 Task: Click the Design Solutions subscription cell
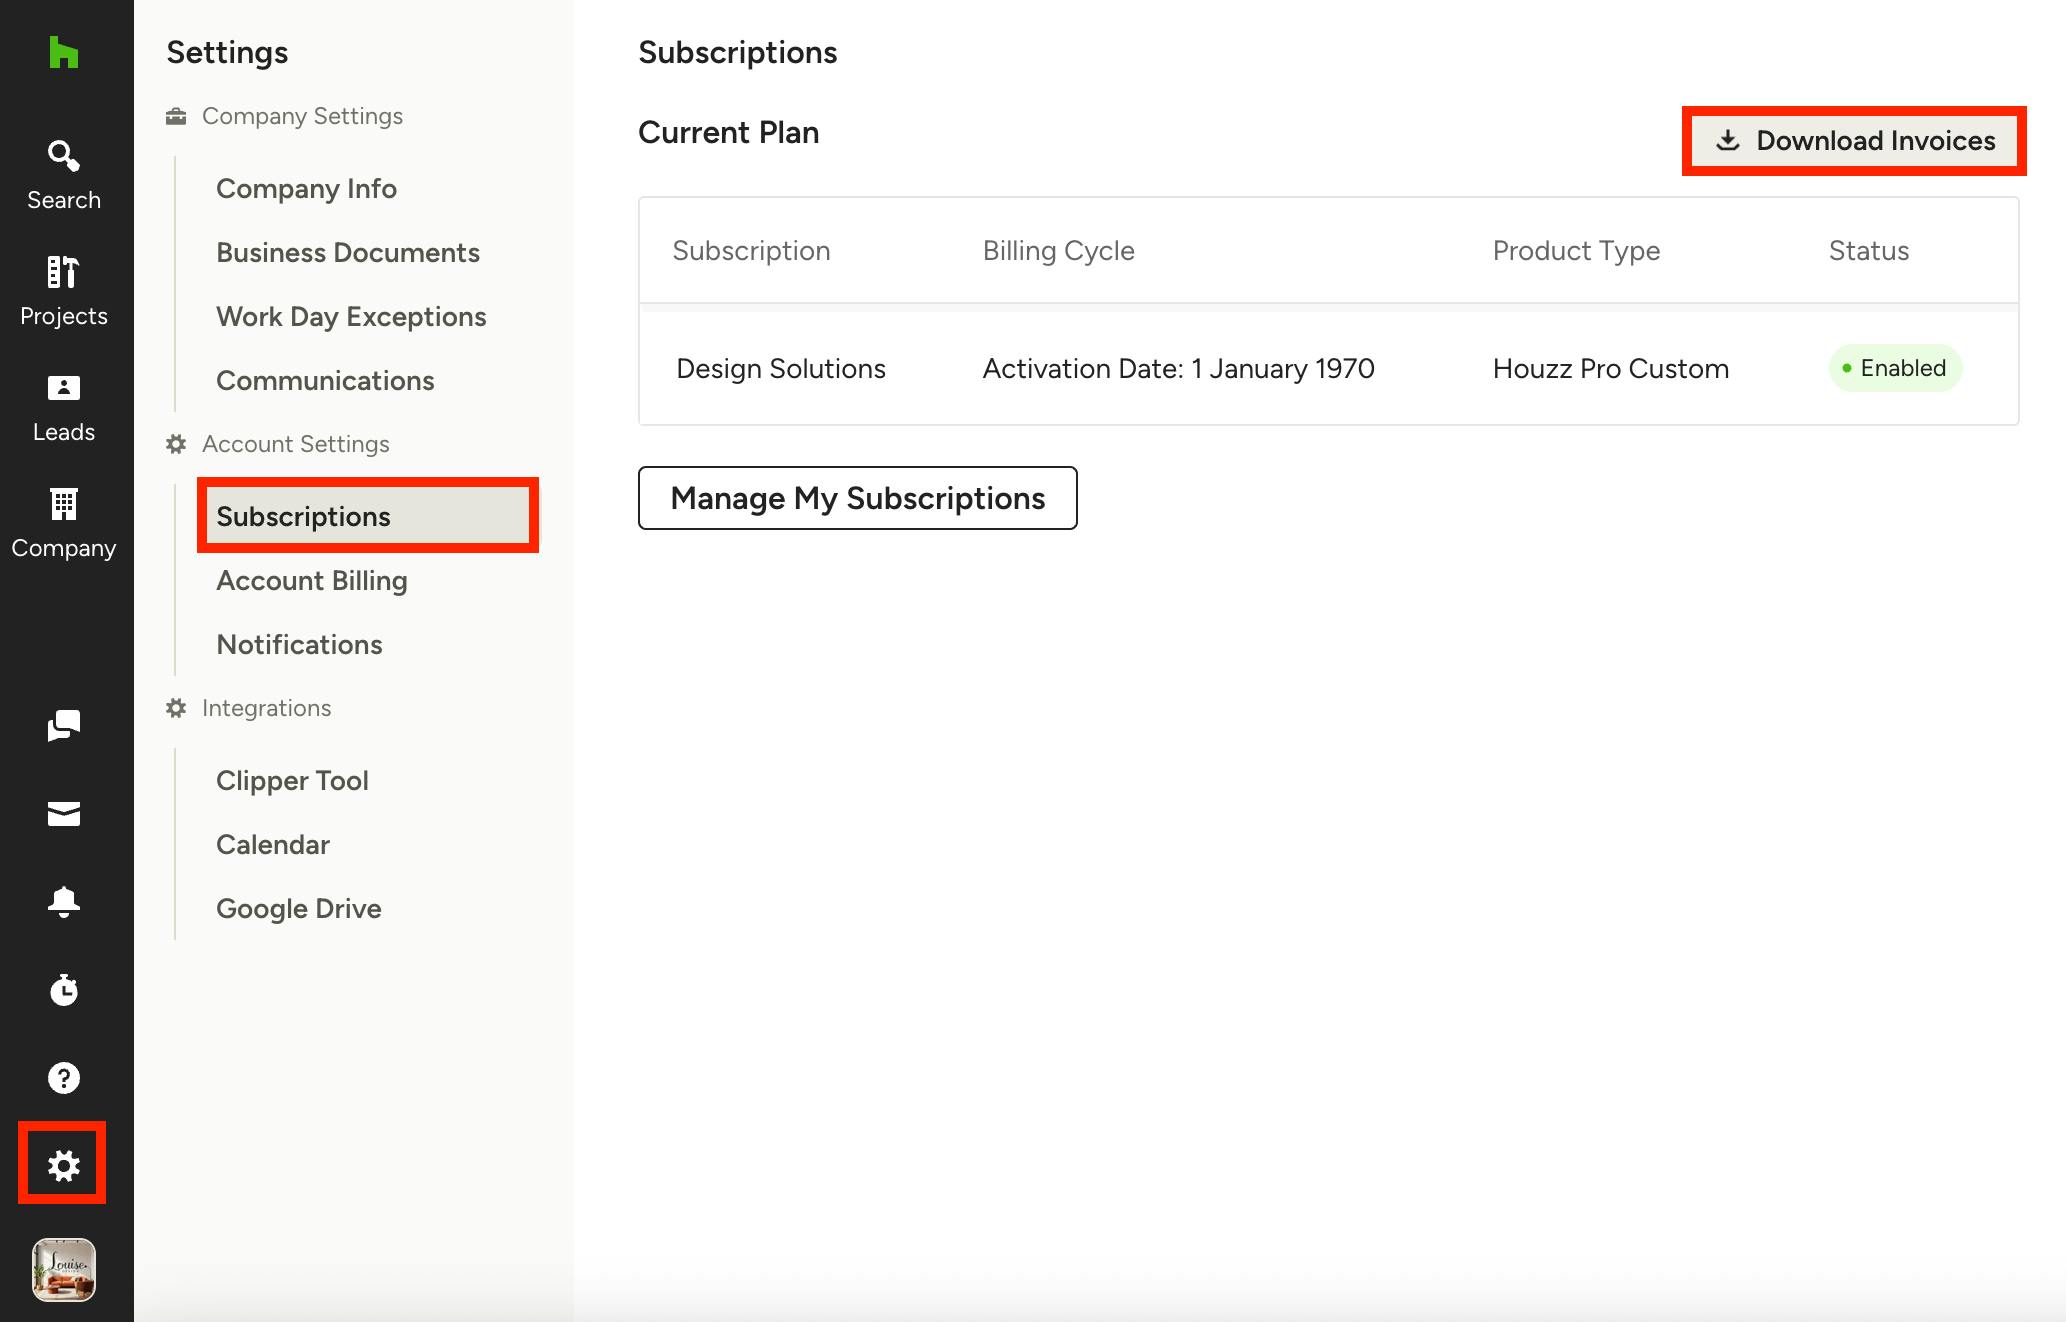(x=781, y=369)
